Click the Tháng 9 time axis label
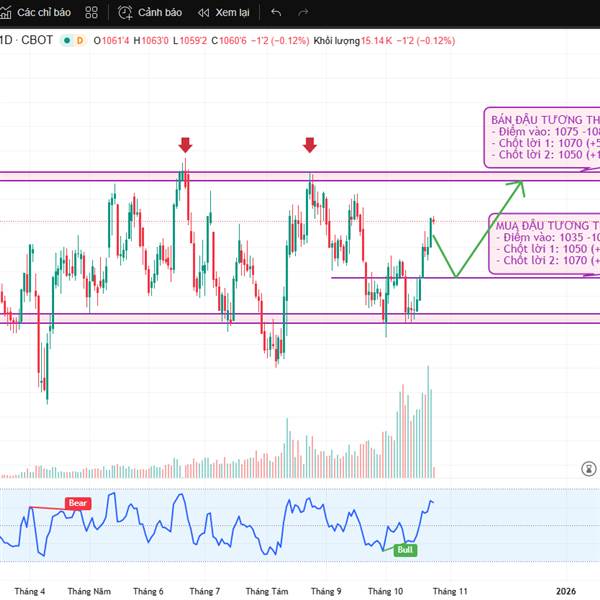This screenshot has width=600, height=600. pos(326,591)
